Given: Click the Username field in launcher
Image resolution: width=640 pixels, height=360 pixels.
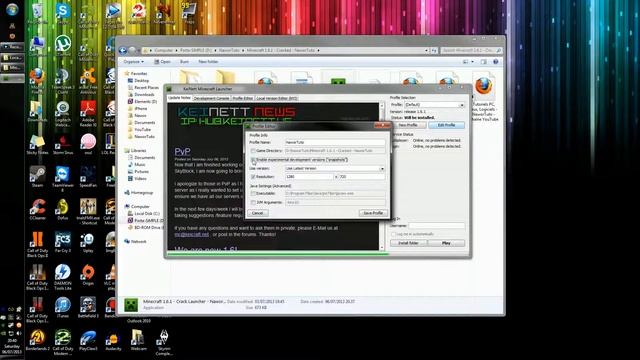Looking at the screenshot, I should click(437, 226).
